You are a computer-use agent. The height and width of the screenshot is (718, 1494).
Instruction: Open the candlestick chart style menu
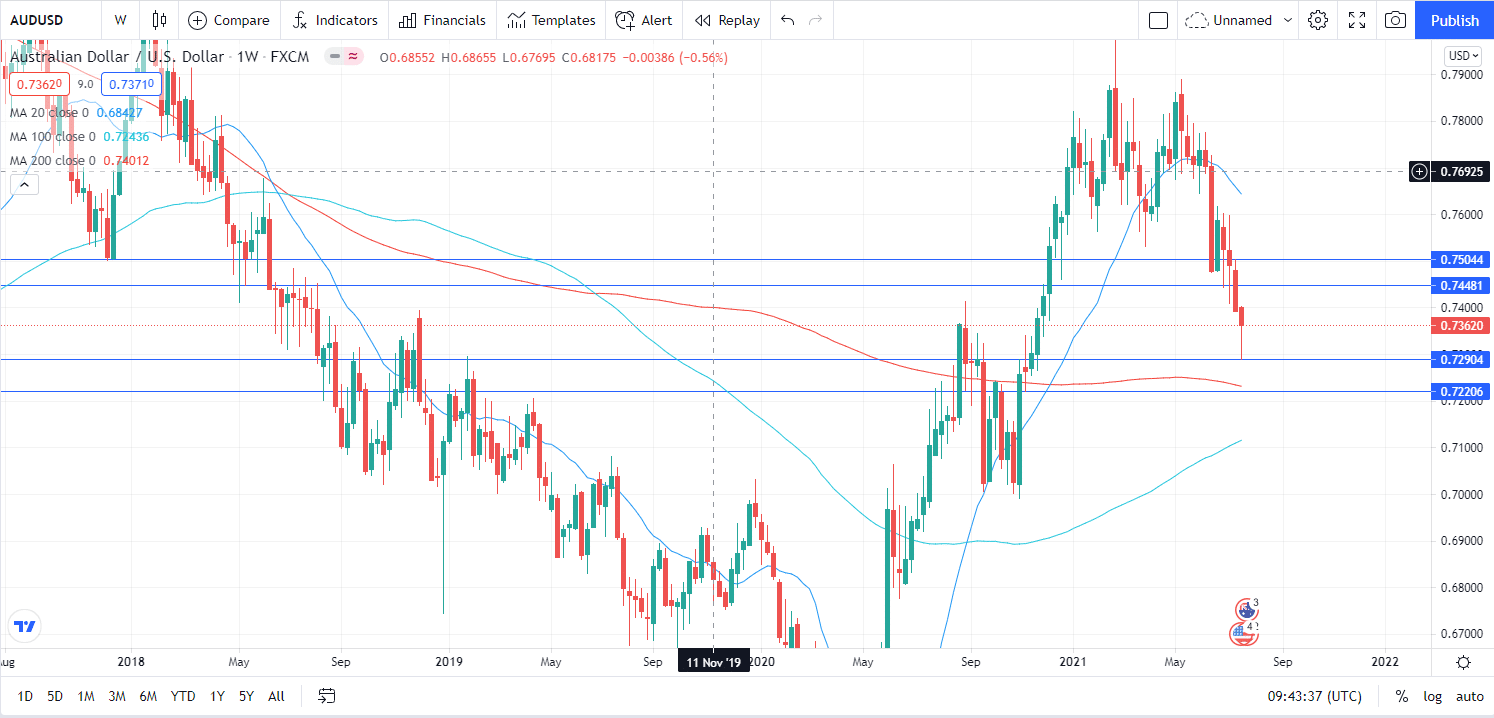click(x=159, y=20)
